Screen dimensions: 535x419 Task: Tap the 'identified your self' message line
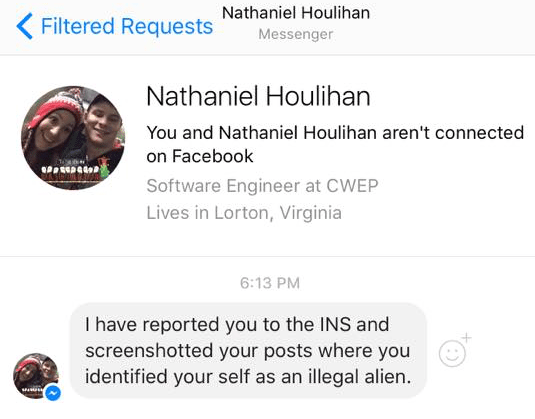[248, 377]
